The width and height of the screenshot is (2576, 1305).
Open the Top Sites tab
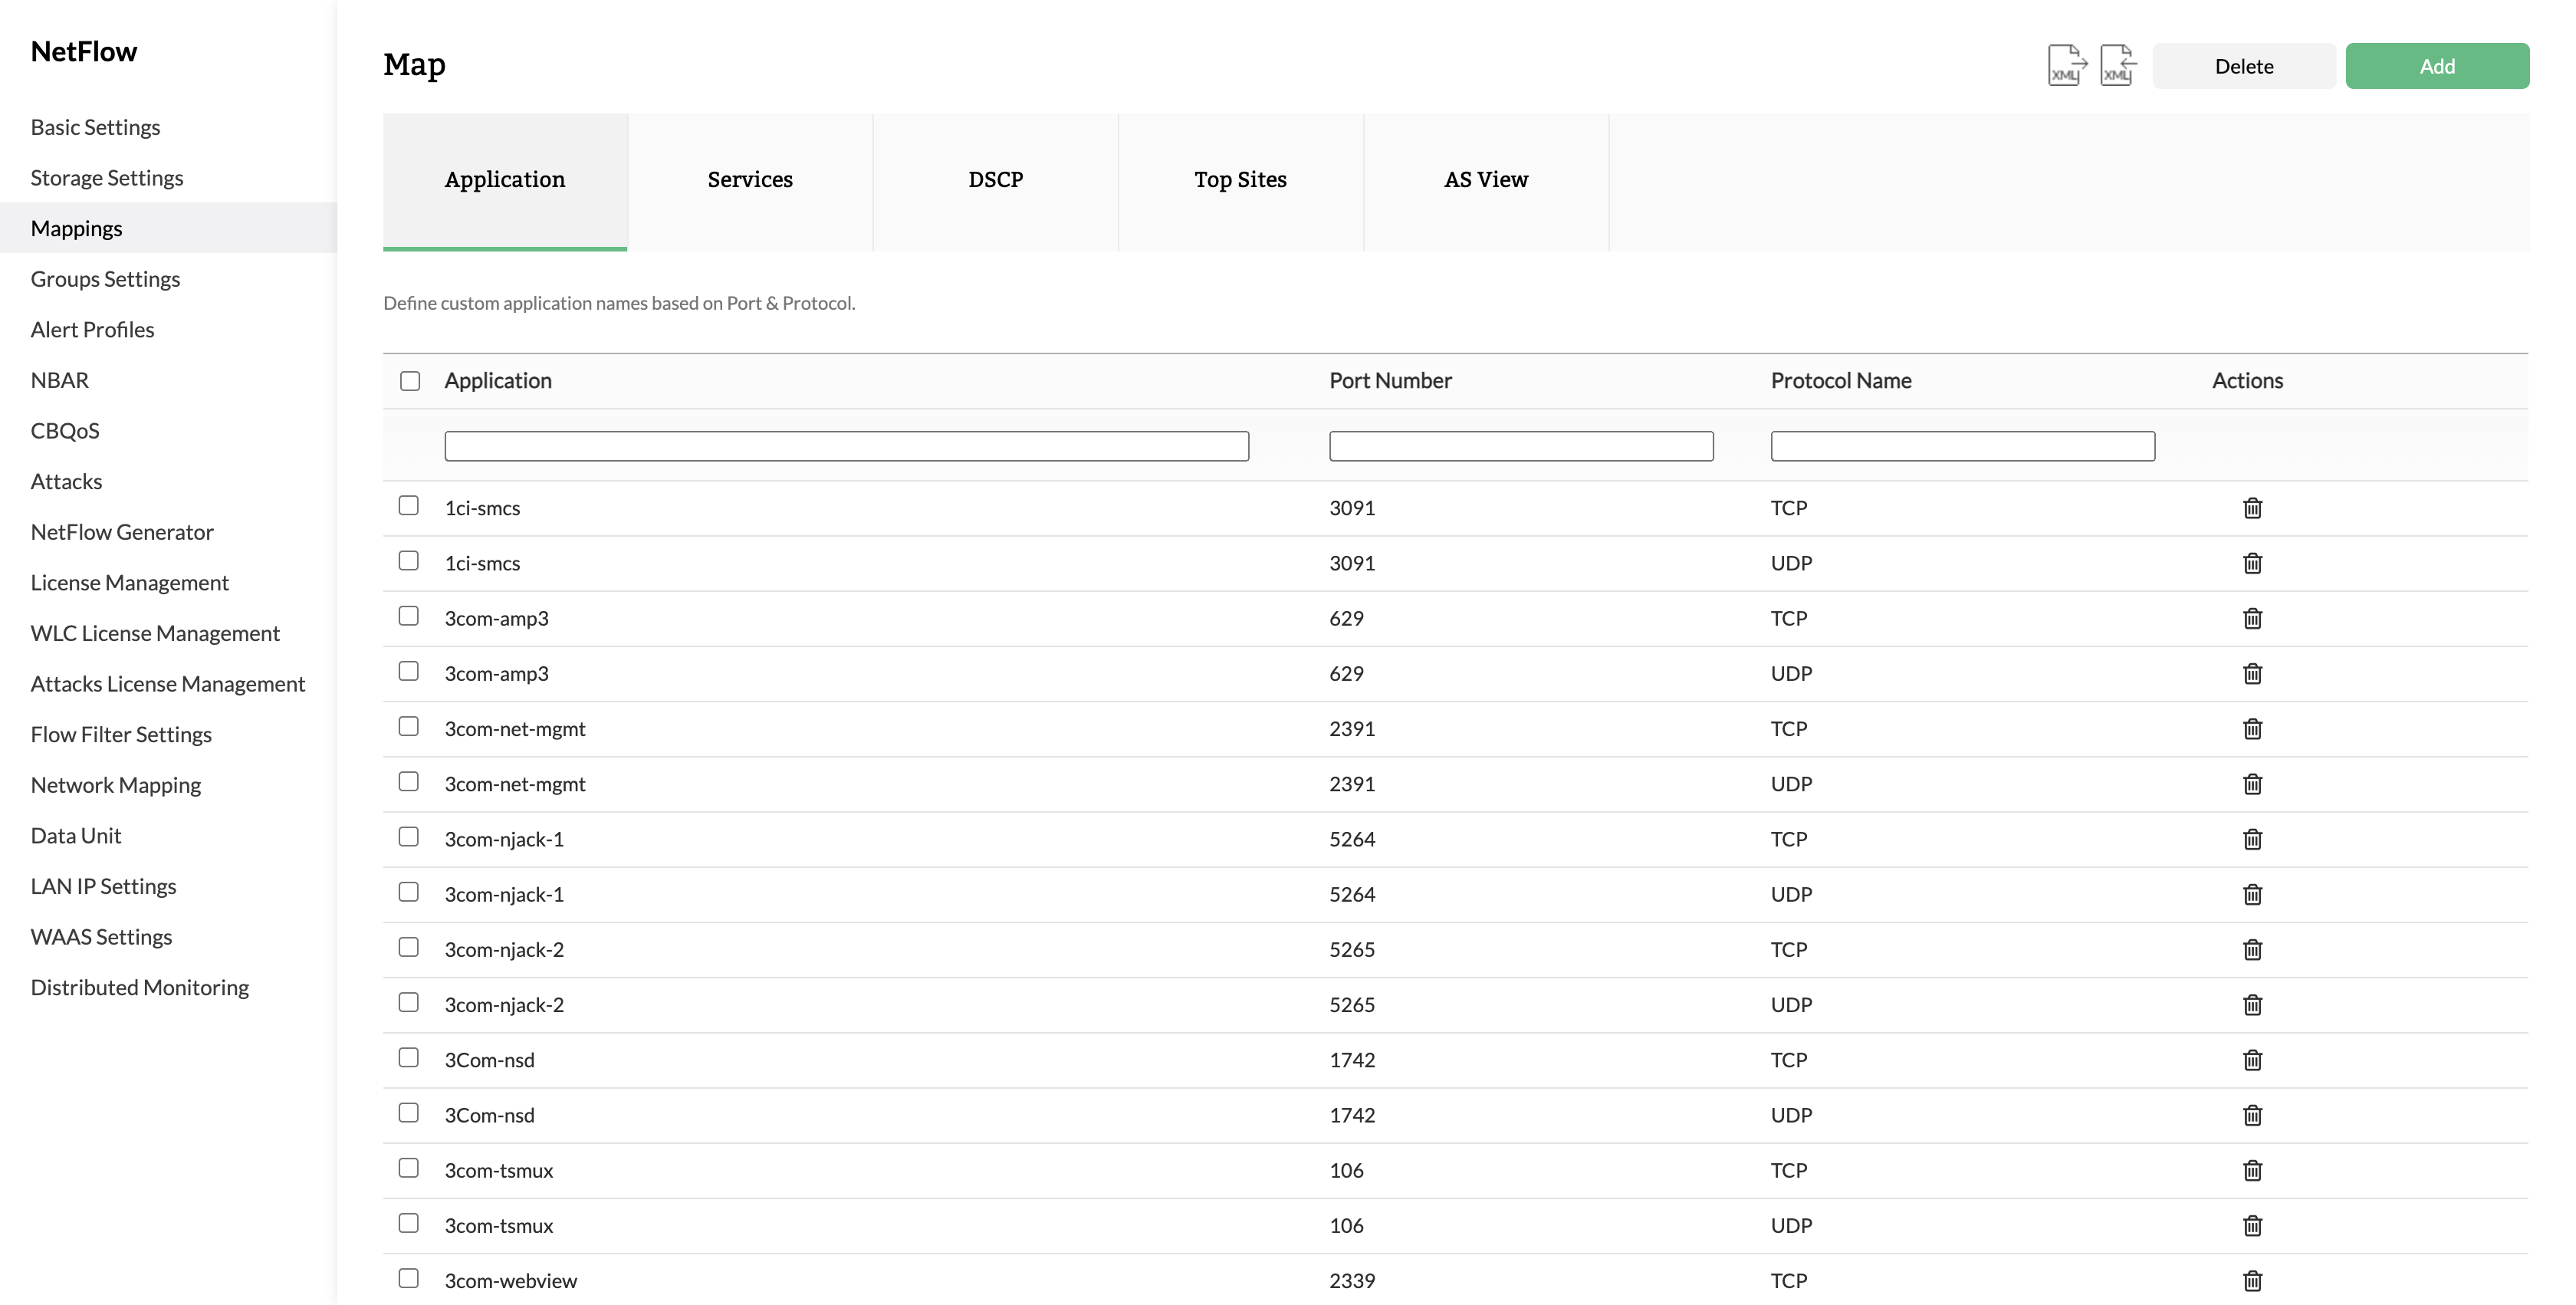[x=1240, y=180]
